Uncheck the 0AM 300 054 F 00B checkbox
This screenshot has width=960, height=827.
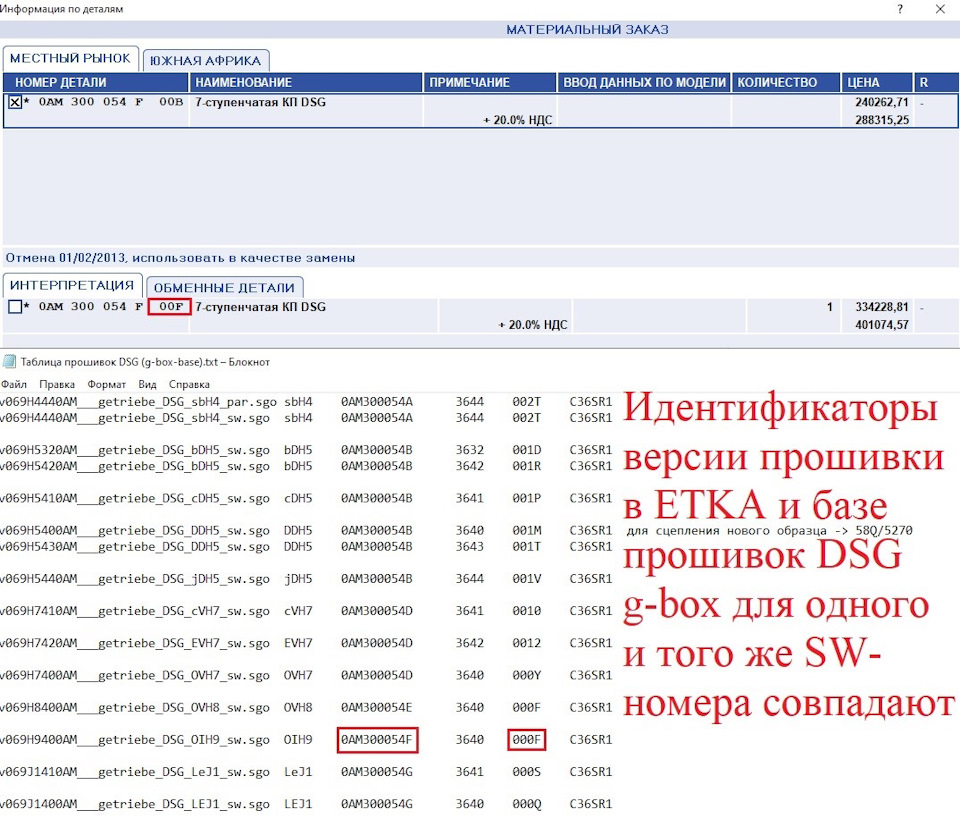click(15, 102)
